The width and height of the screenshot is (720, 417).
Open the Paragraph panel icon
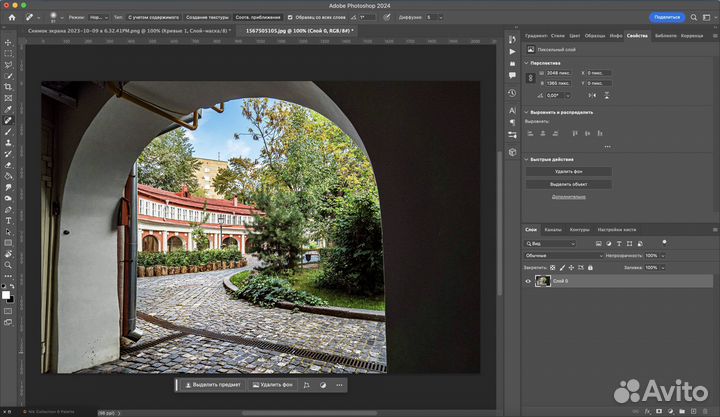(512, 122)
